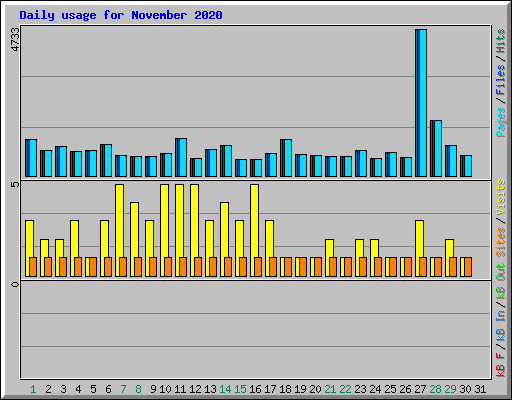Click the yellow visits bar for day 16
This screenshot has height=400, width=512.
click(x=254, y=220)
